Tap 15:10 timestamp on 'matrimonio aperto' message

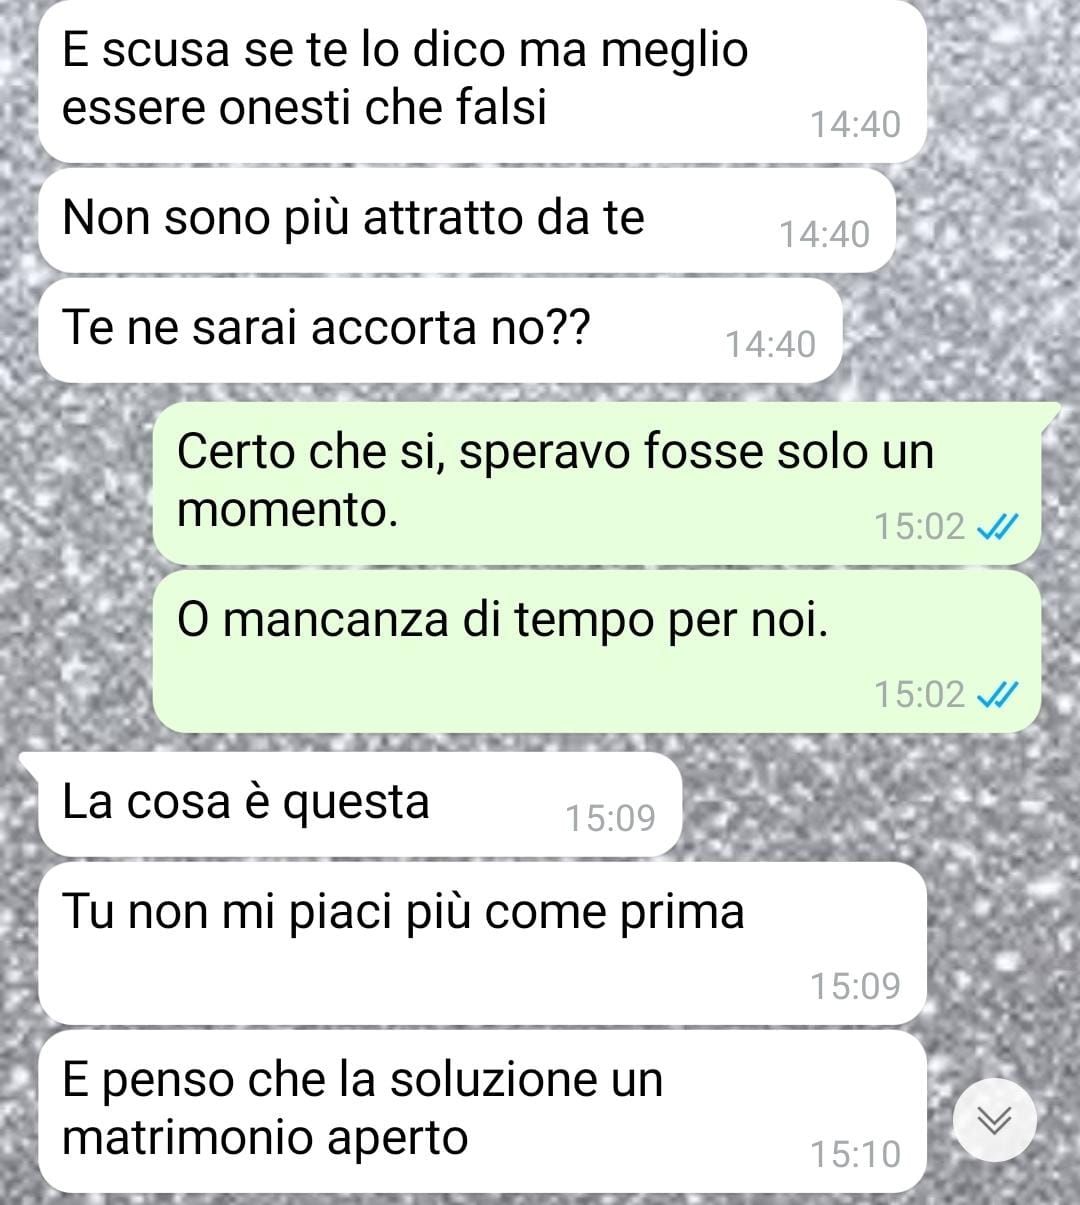855,1155
